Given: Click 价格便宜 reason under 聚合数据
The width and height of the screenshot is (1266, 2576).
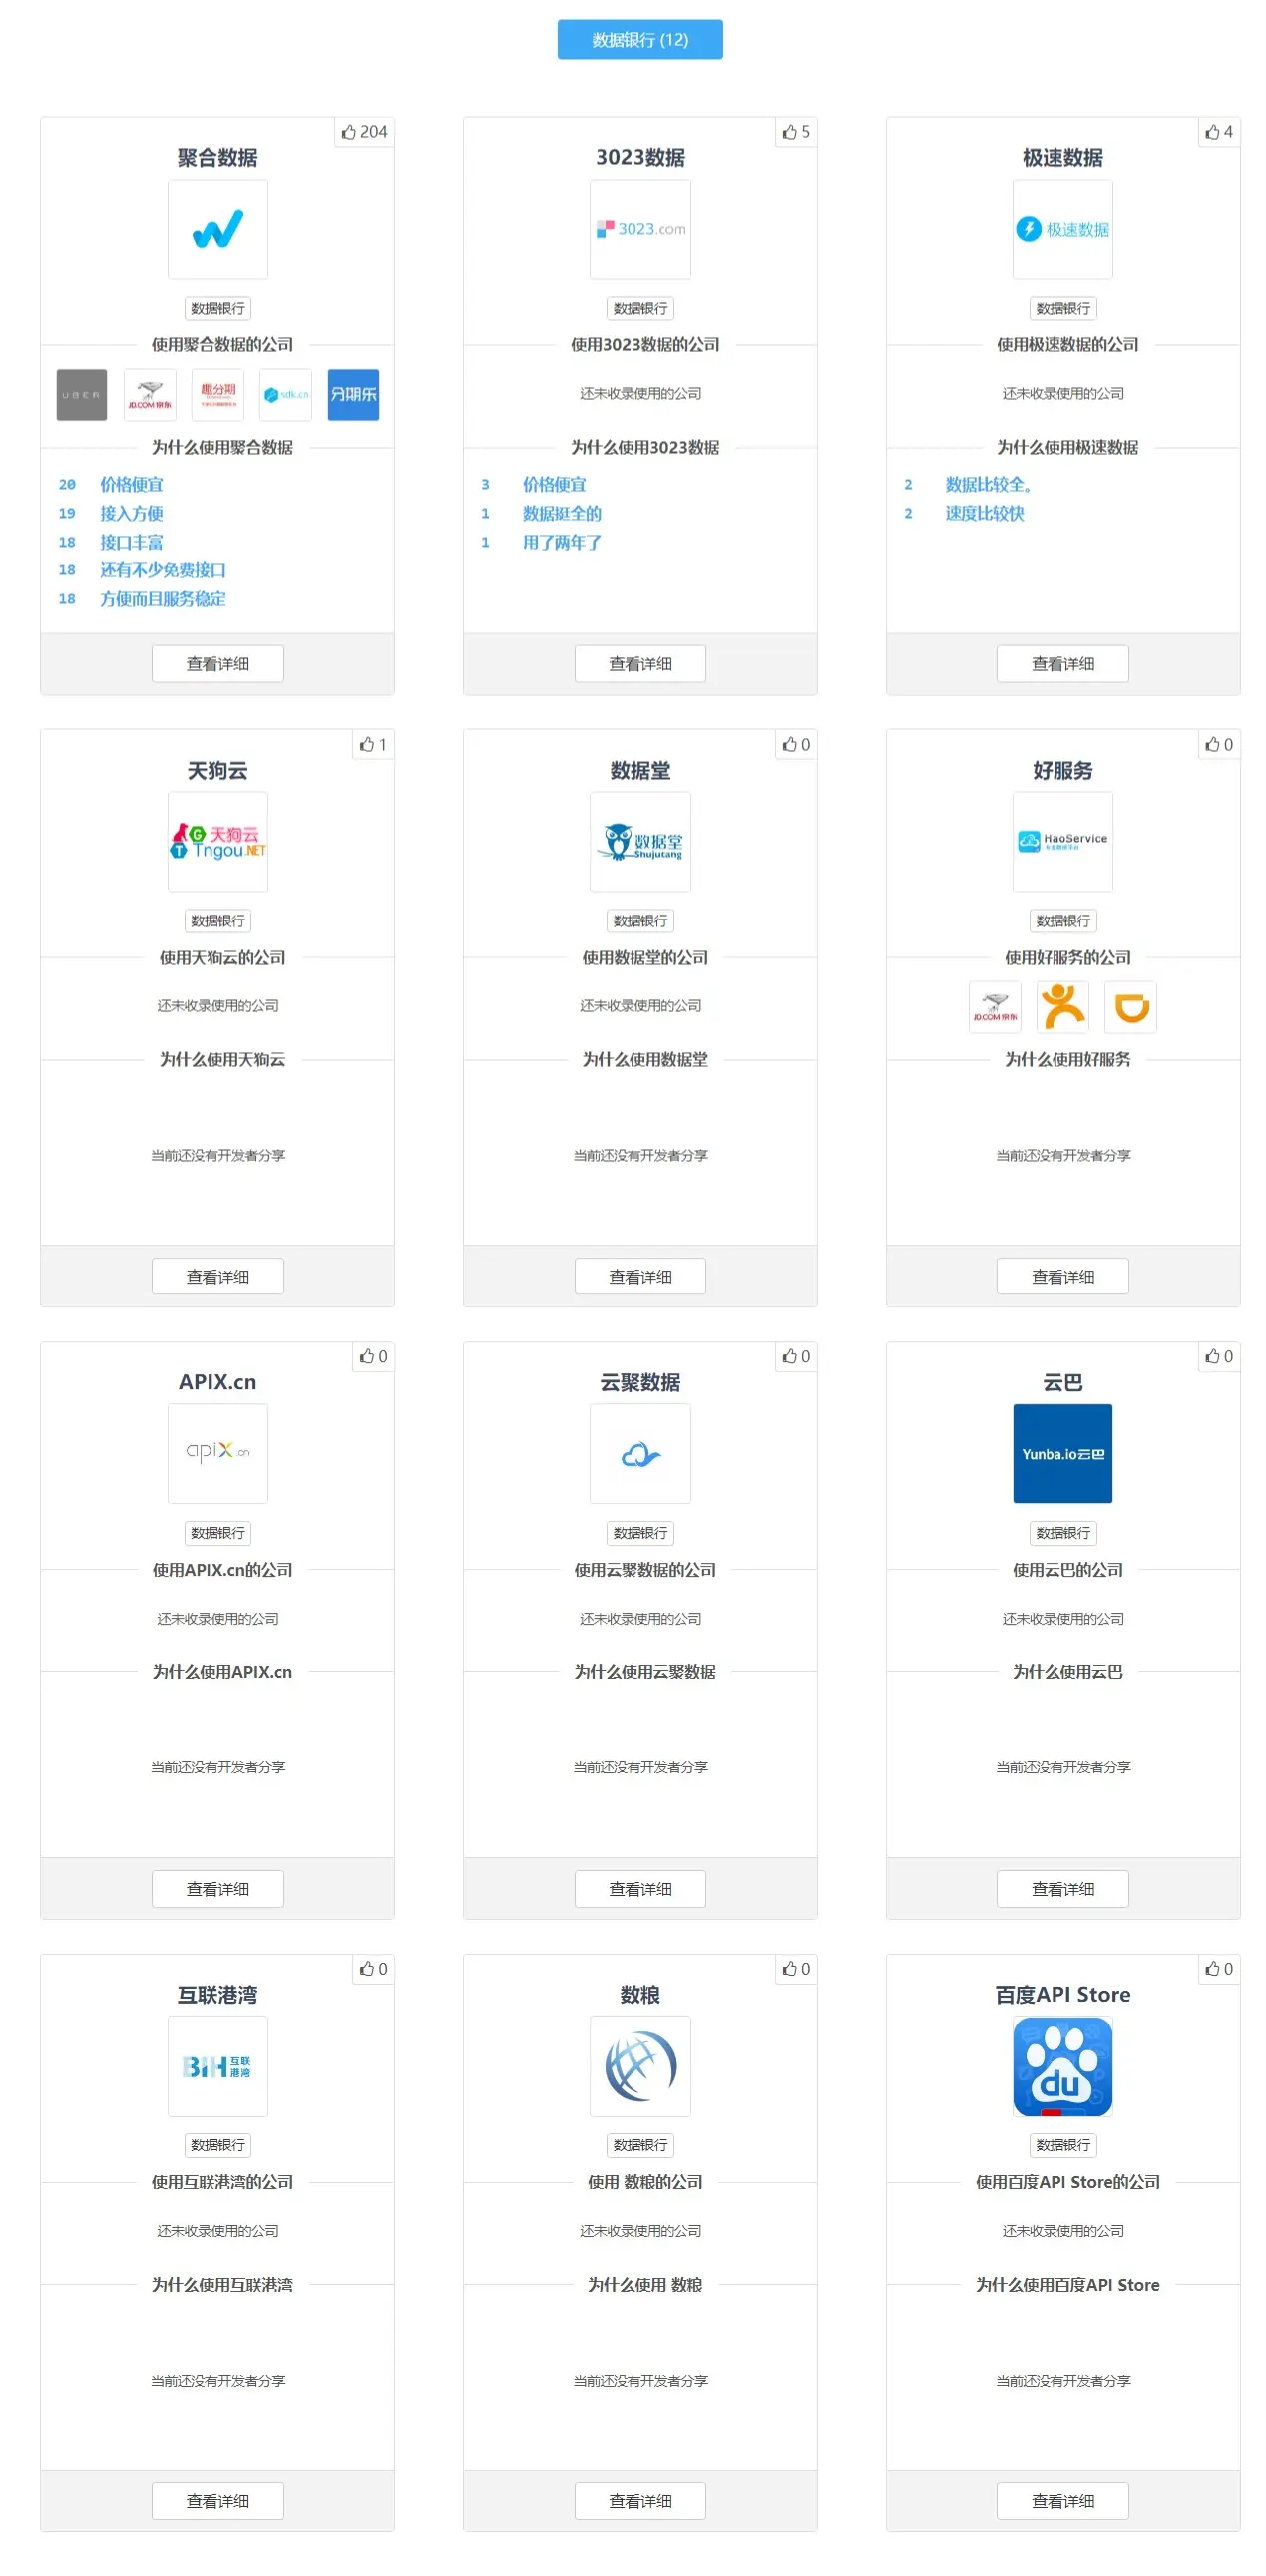Looking at the screenshot, I should coord(131,484).
